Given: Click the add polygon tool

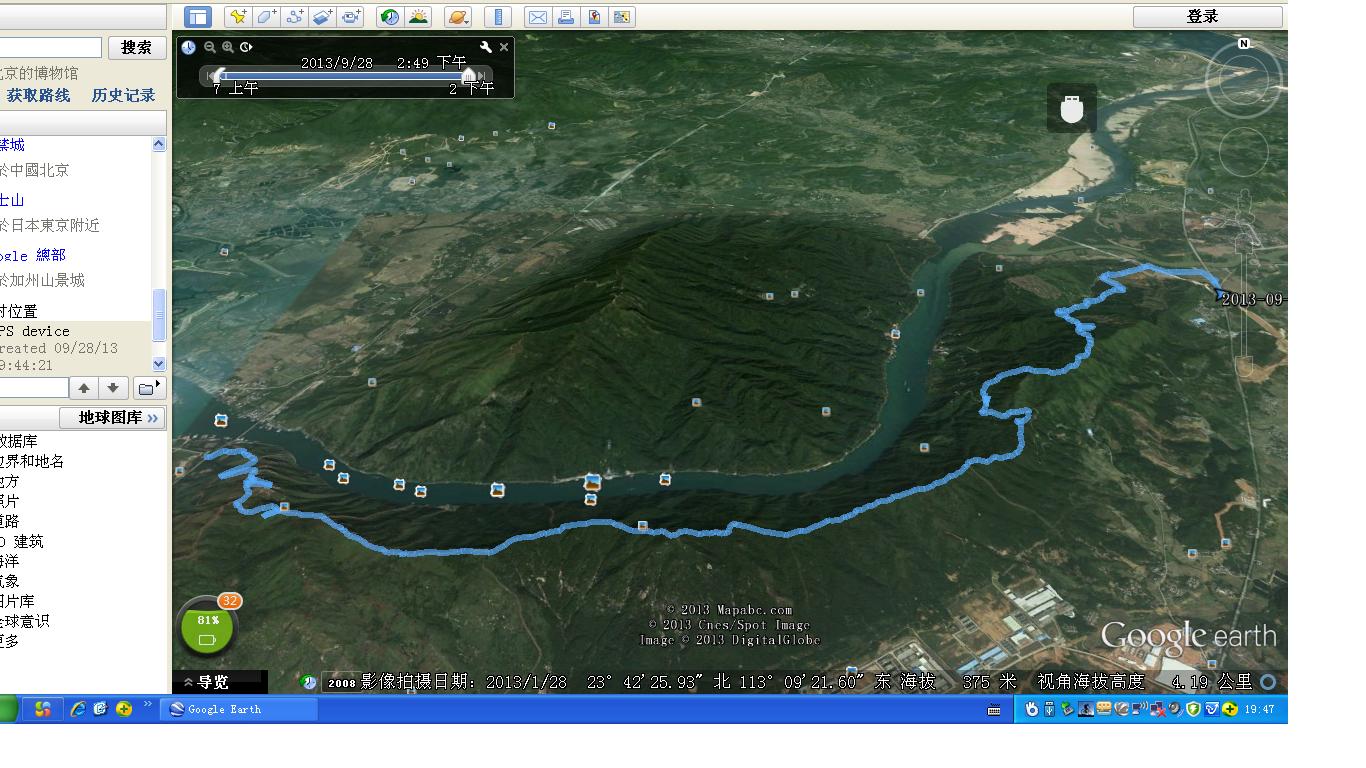Looking at the screenshot, I should [265, 17].
